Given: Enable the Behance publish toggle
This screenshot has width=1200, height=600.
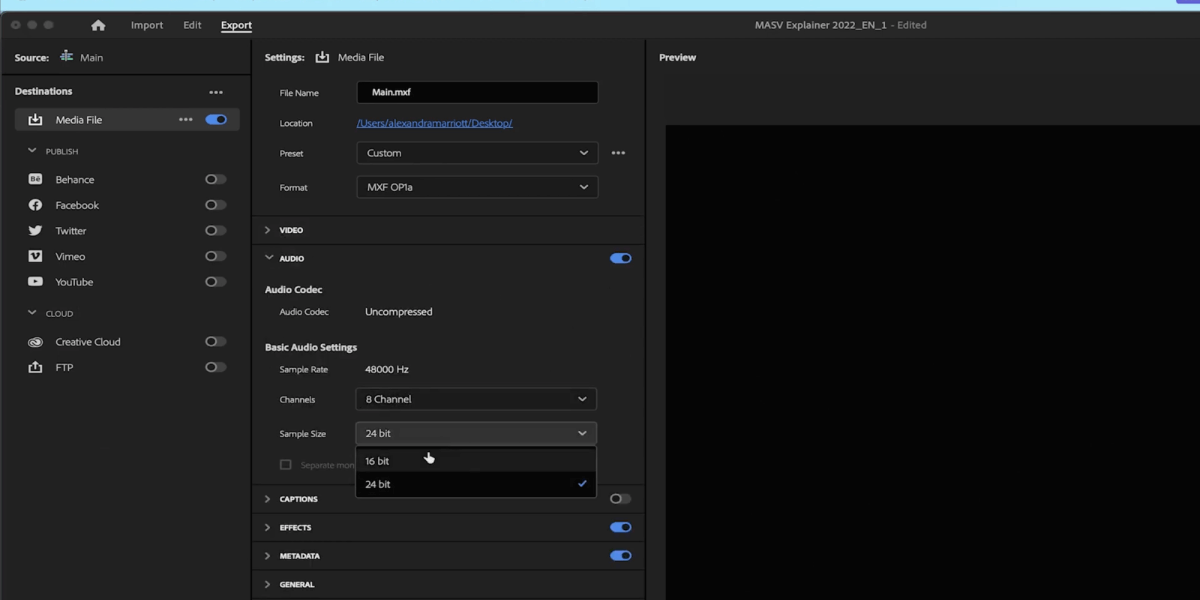Looking at the screenshot, I should tap(216, 180).
